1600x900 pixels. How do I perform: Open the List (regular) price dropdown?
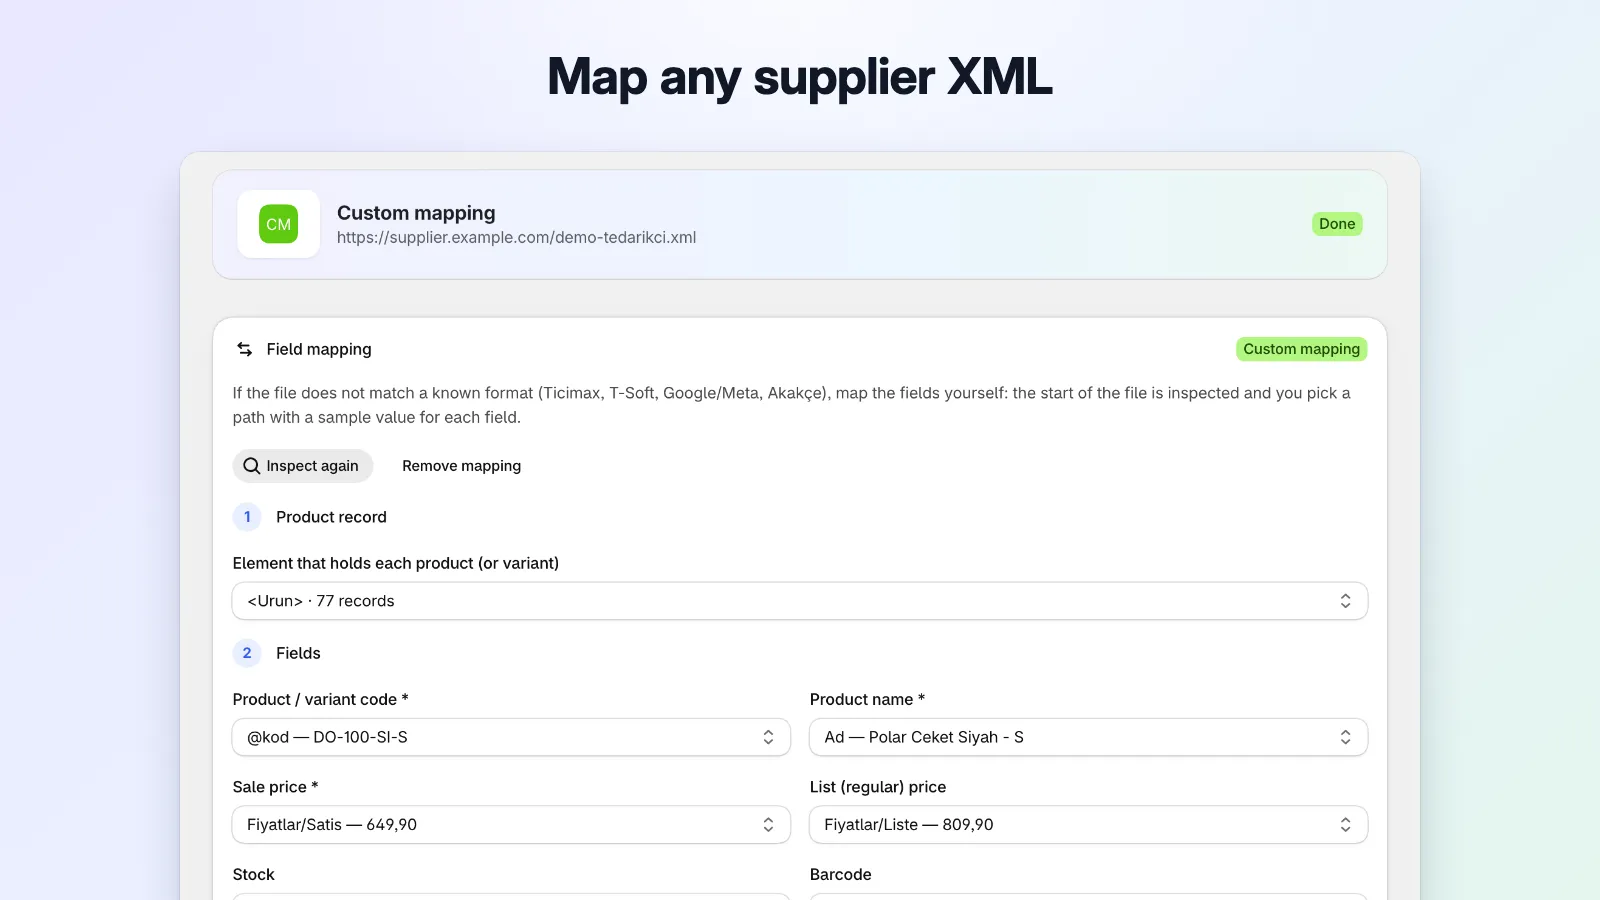(x=1088, y=825)
